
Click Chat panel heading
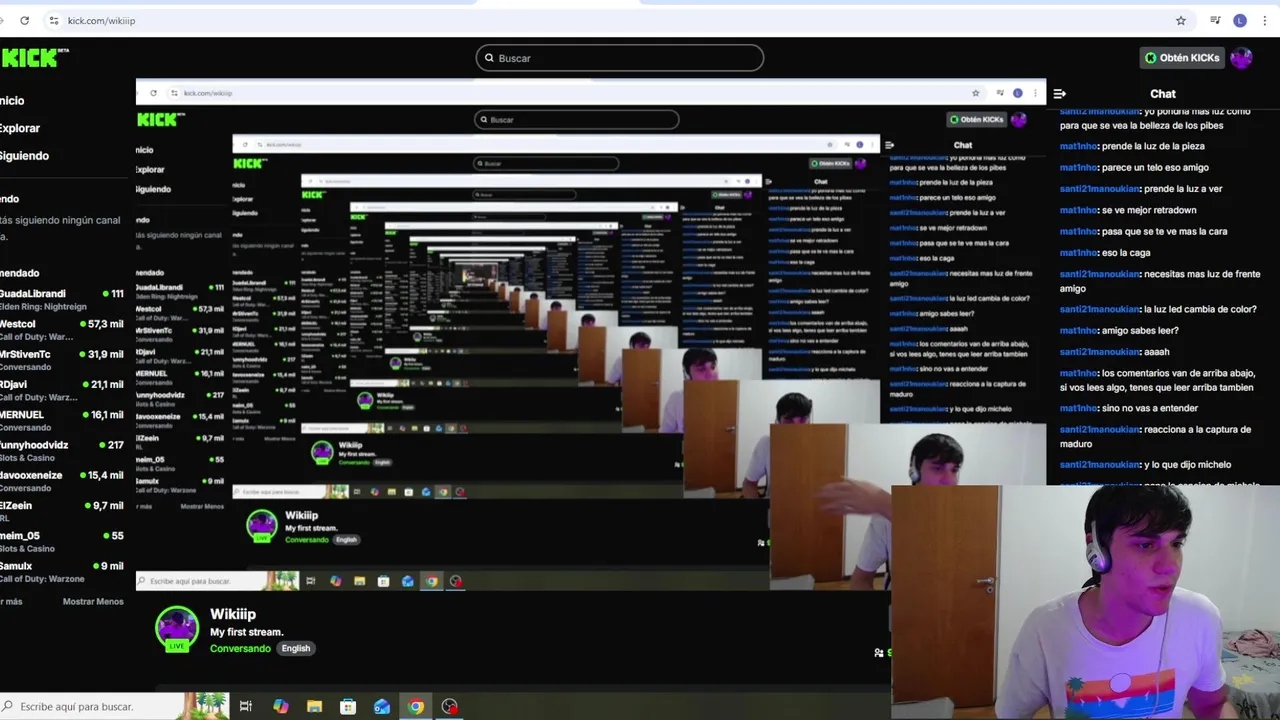[x=1163, y=94]
